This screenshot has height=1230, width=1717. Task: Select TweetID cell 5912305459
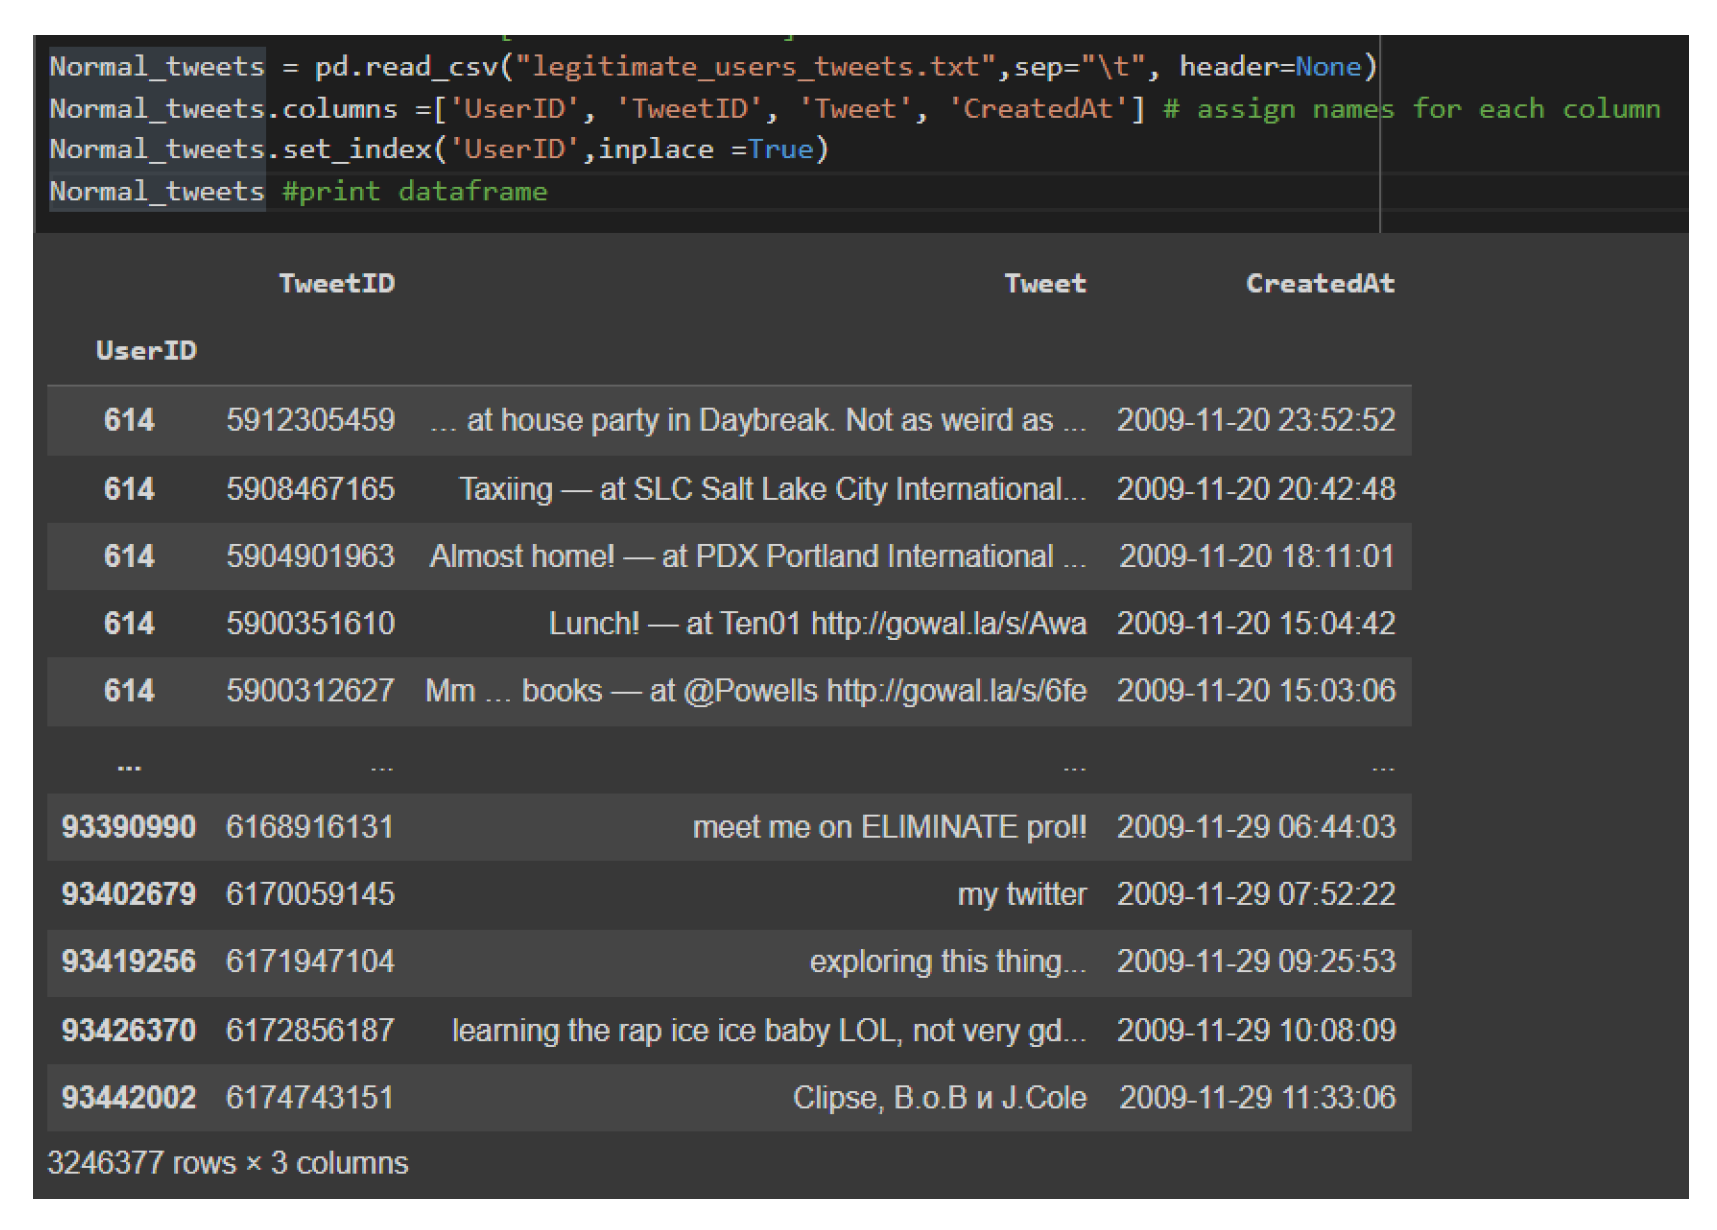pyautogui.click(x=310, y=420)
